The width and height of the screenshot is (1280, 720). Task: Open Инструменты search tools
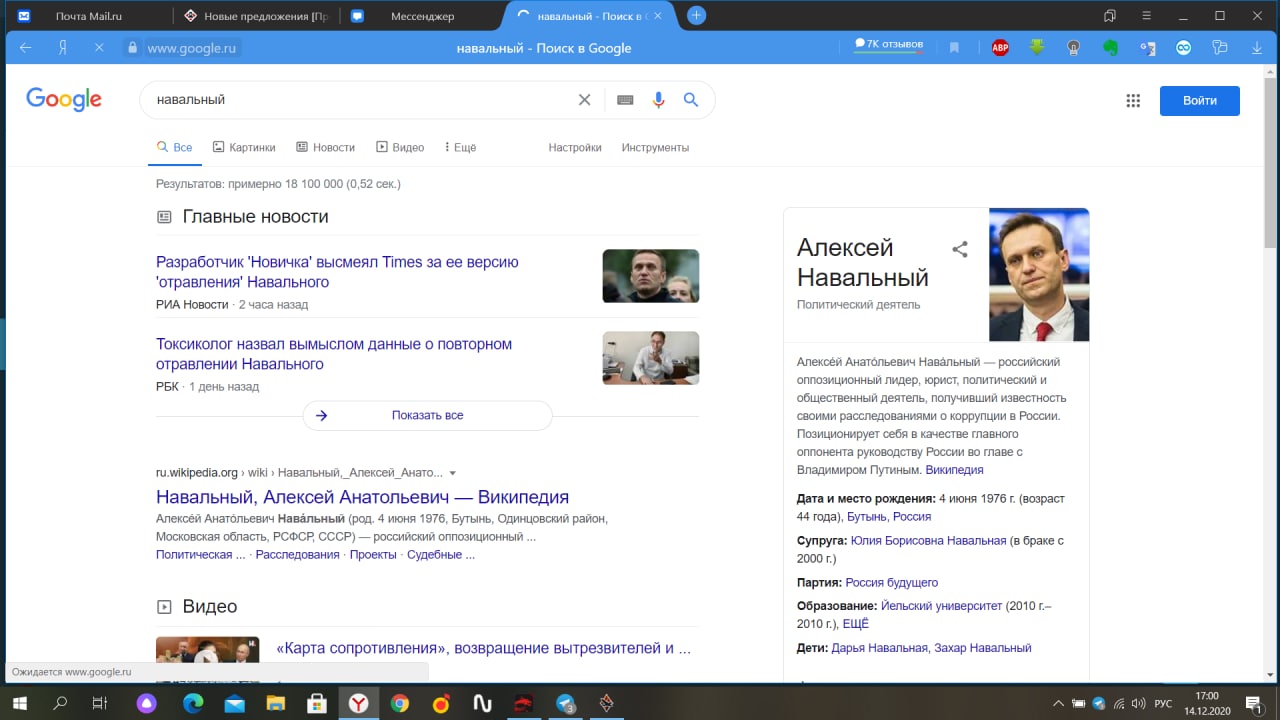click(655, 147)
